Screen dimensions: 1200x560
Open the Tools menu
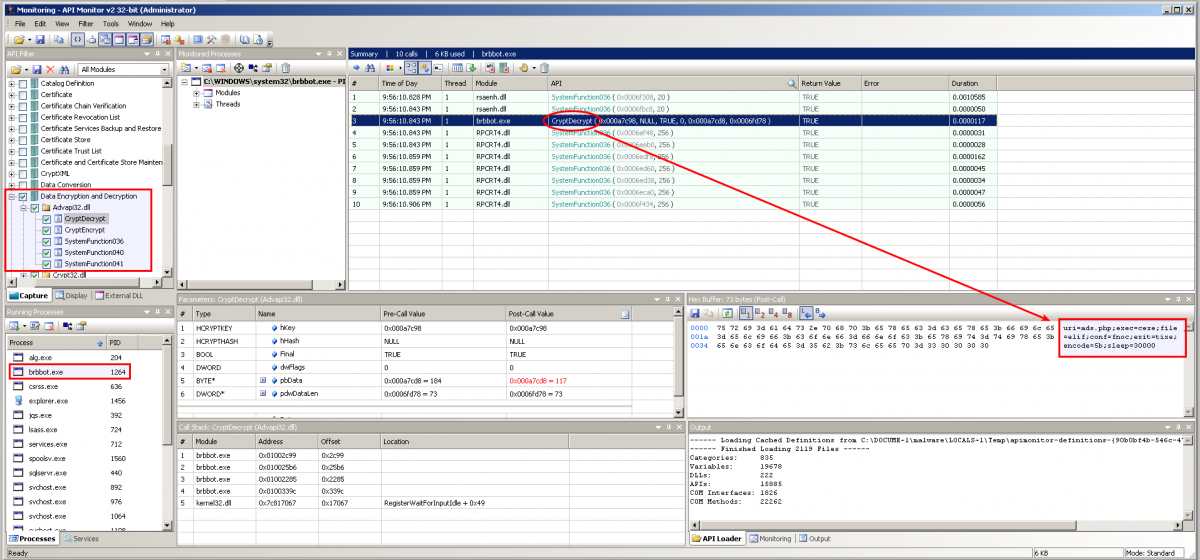(110, 23)
